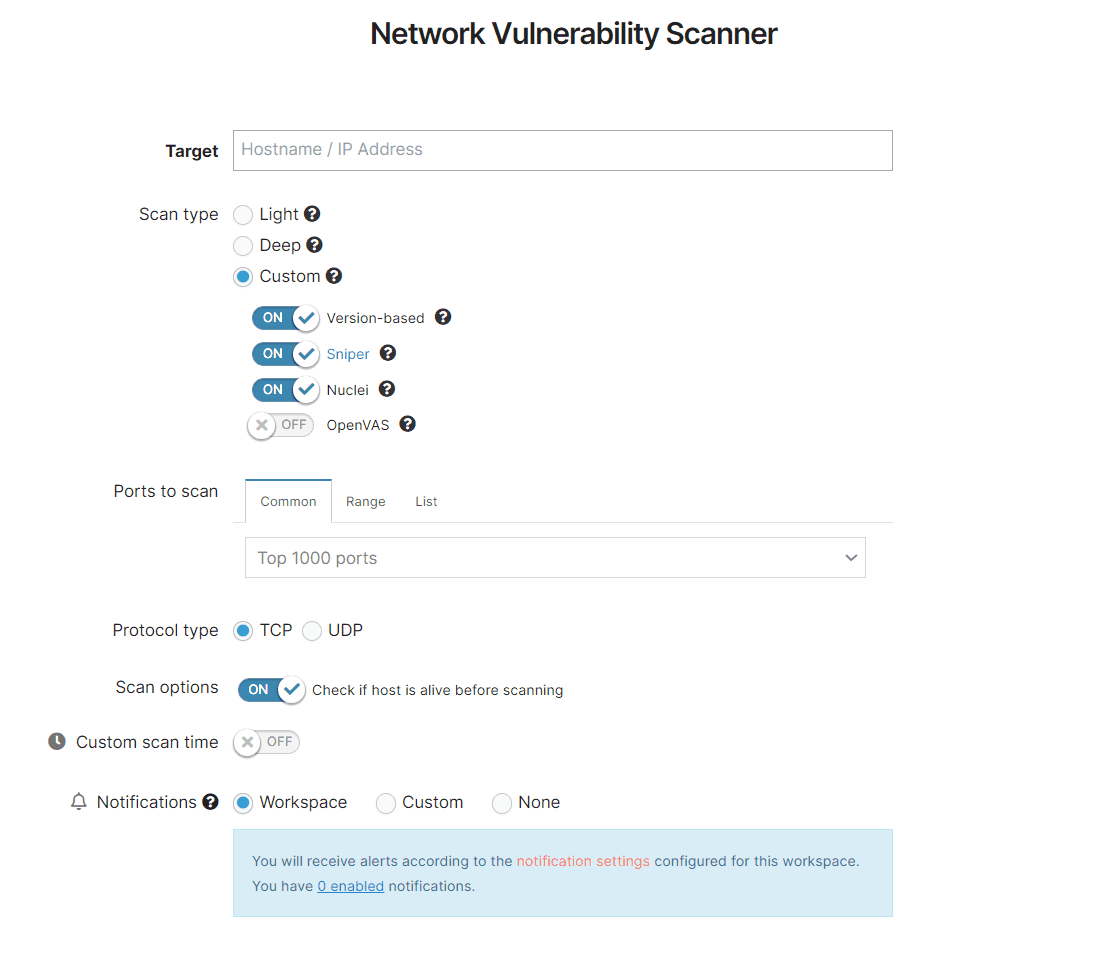
Task: Turn on the OpenVAS toggle
Action: pyautogui.click(x=280, y=424)
